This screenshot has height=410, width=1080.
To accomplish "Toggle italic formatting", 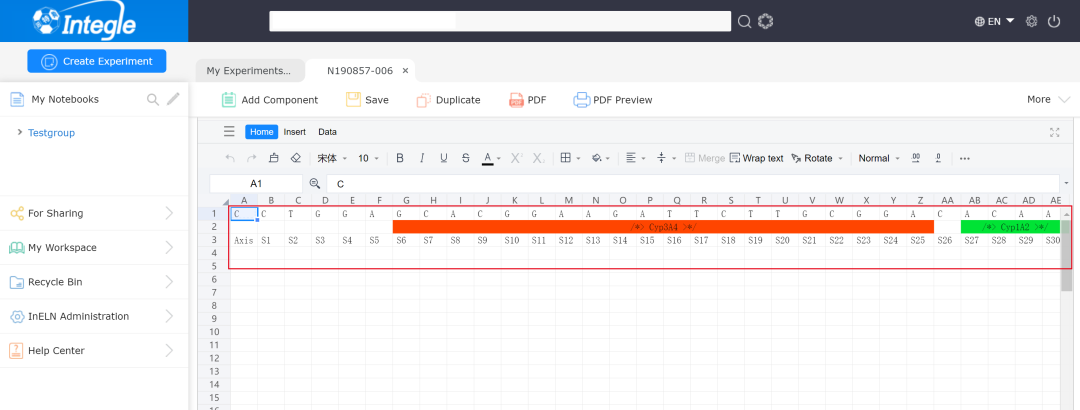I will tap(422, 158).
